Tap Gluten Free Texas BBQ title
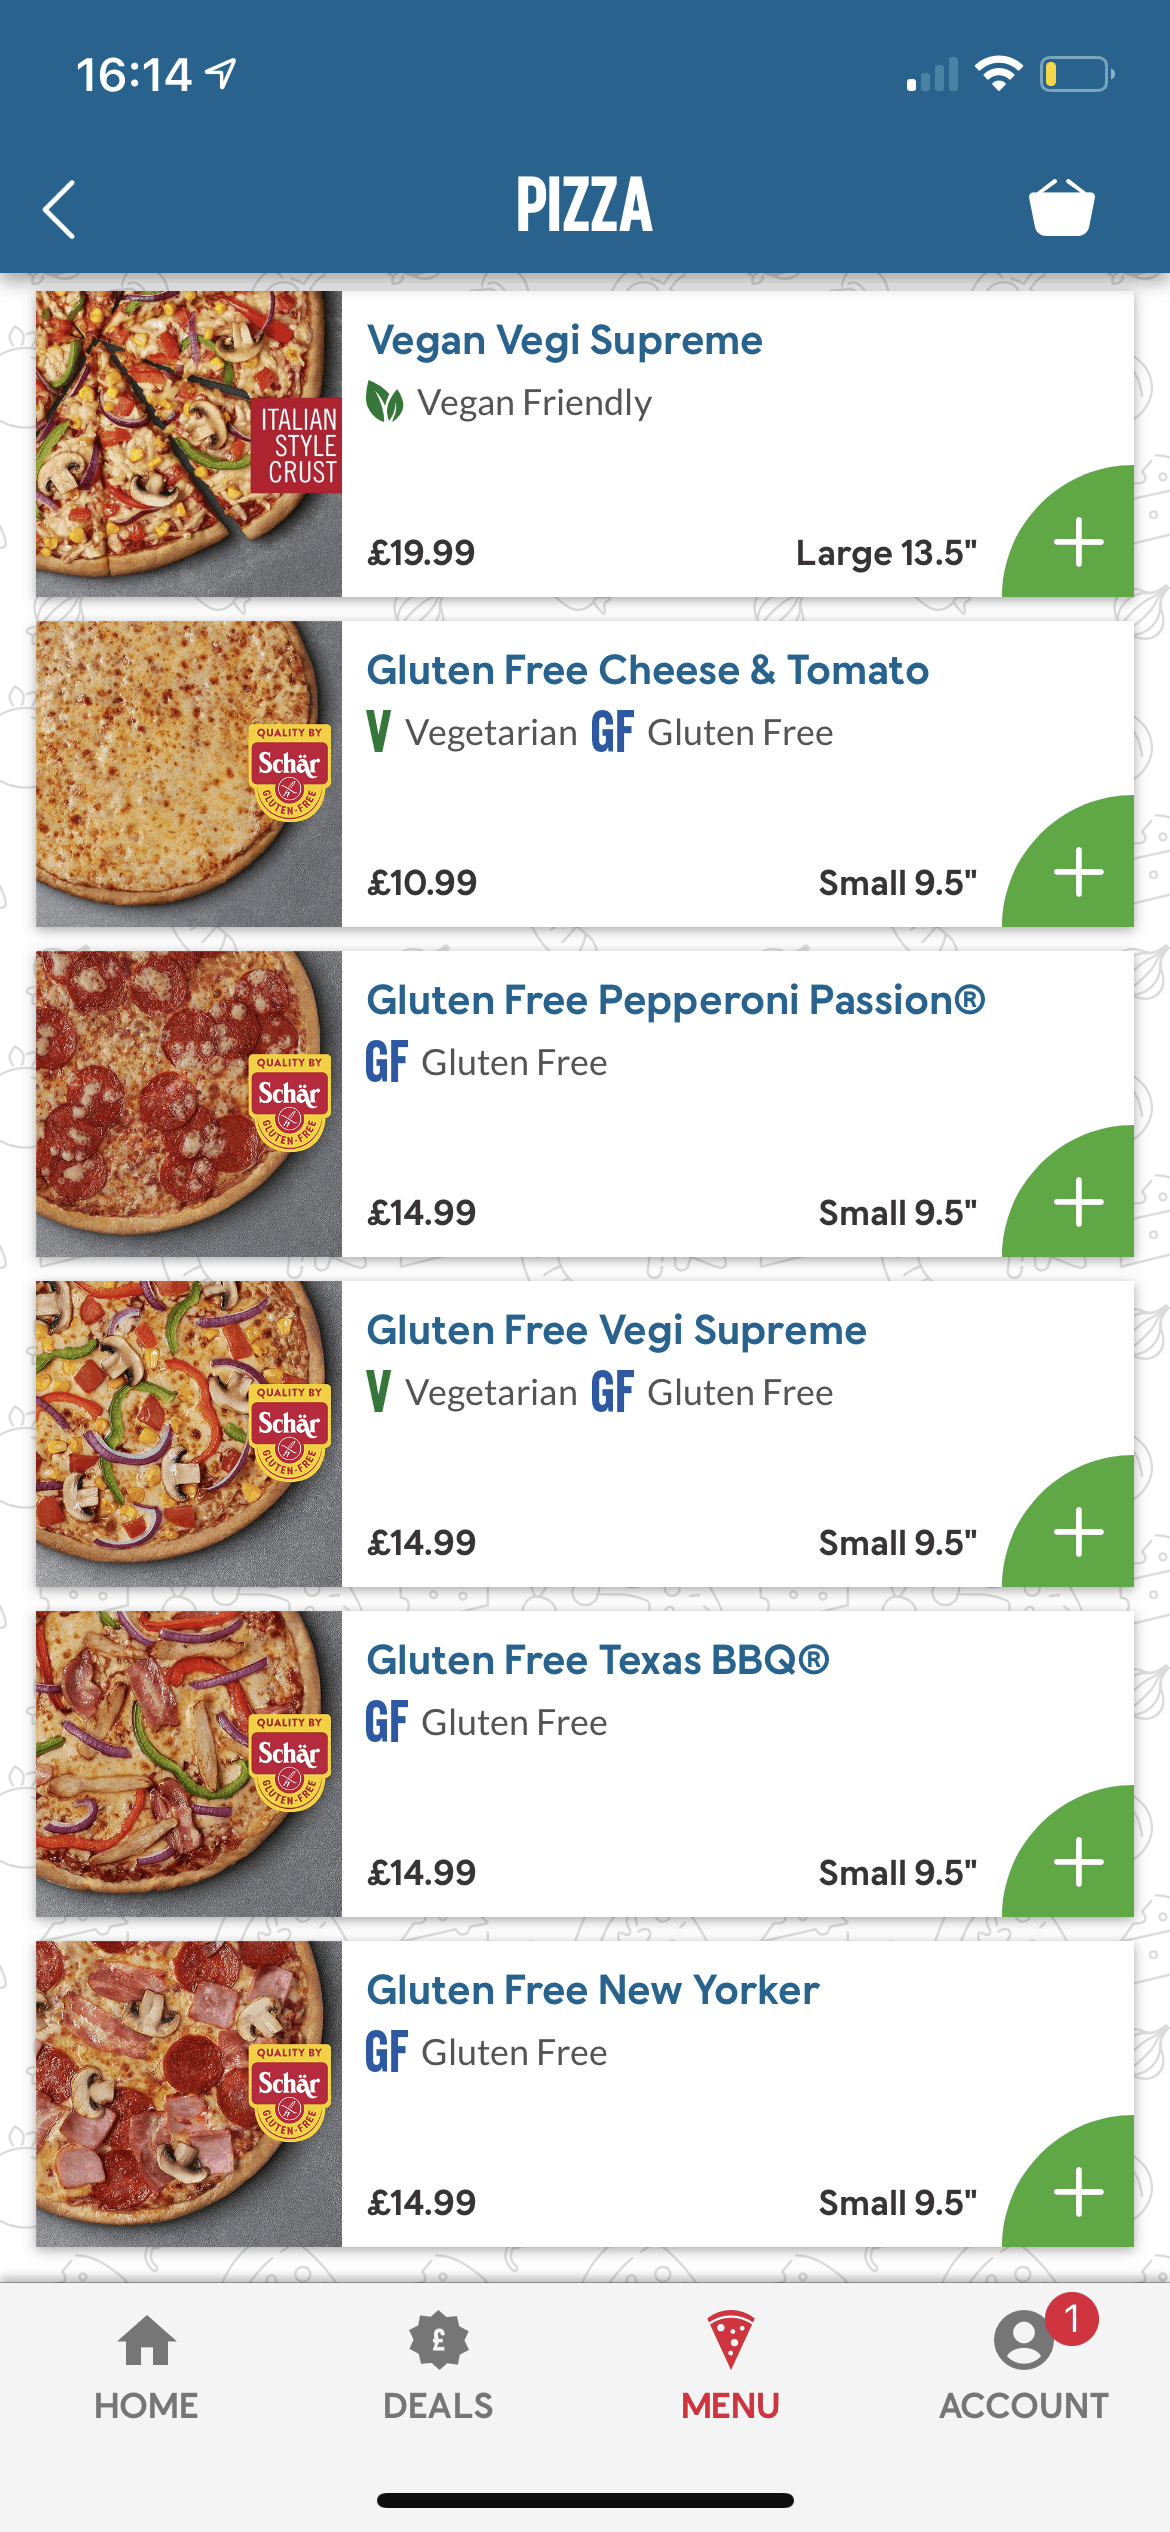1170x2532 pixels. [597, 1660]
